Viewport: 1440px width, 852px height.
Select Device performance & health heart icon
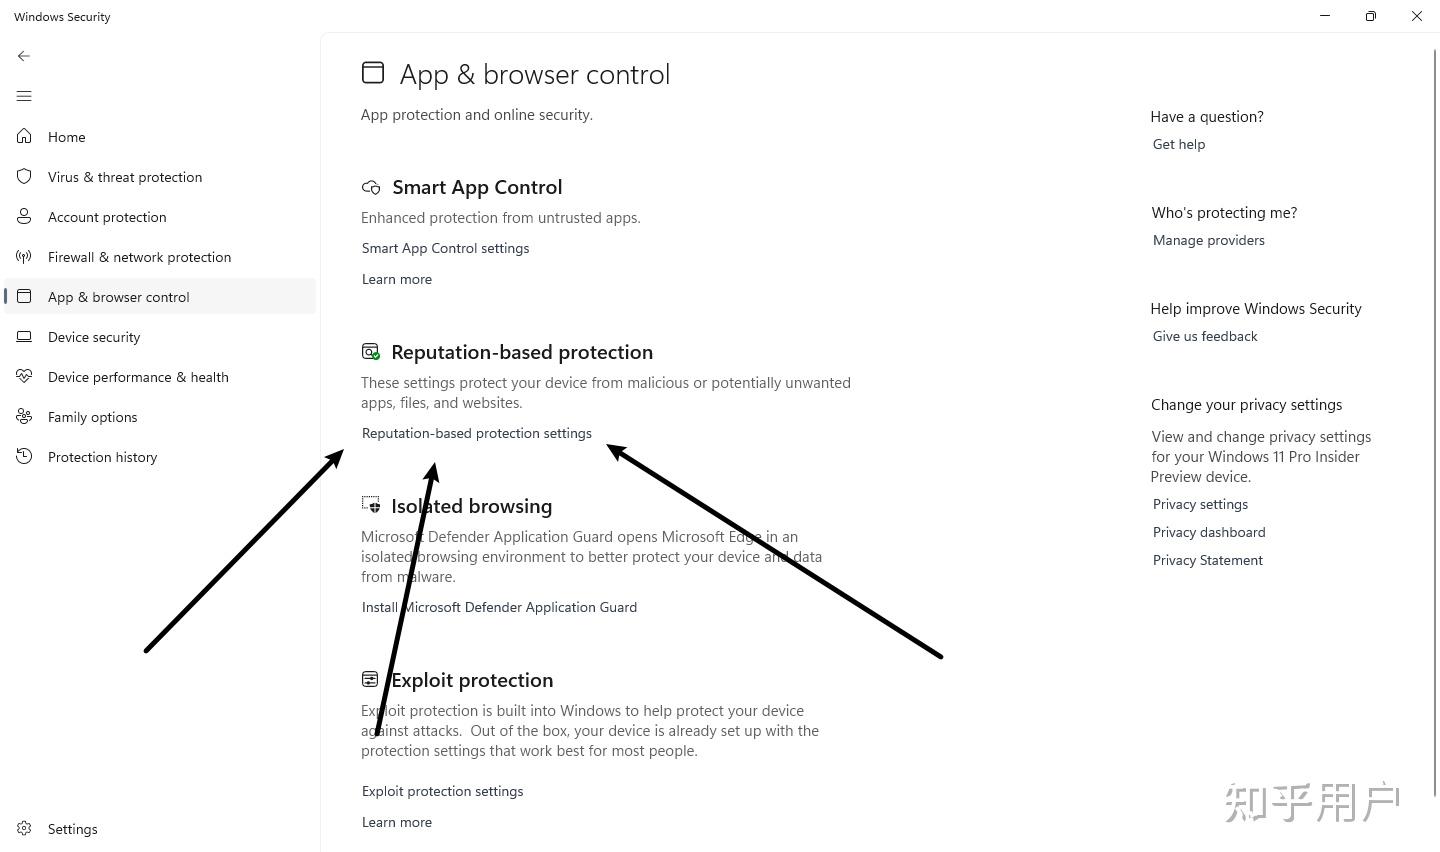click(x=24, y=376)
